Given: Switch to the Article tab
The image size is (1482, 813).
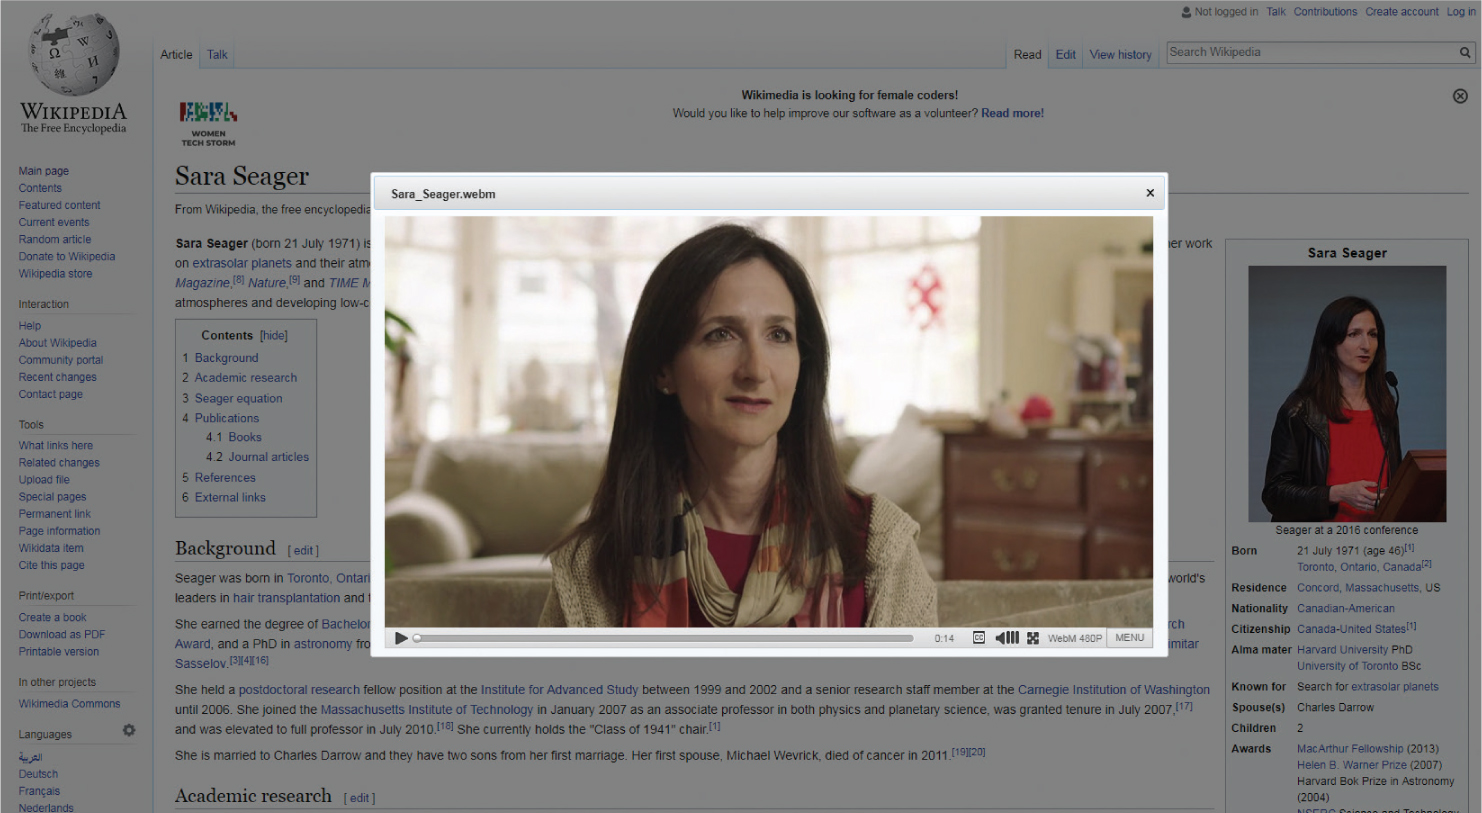Looking at the screenshot, I should click(x=176, y=55).
